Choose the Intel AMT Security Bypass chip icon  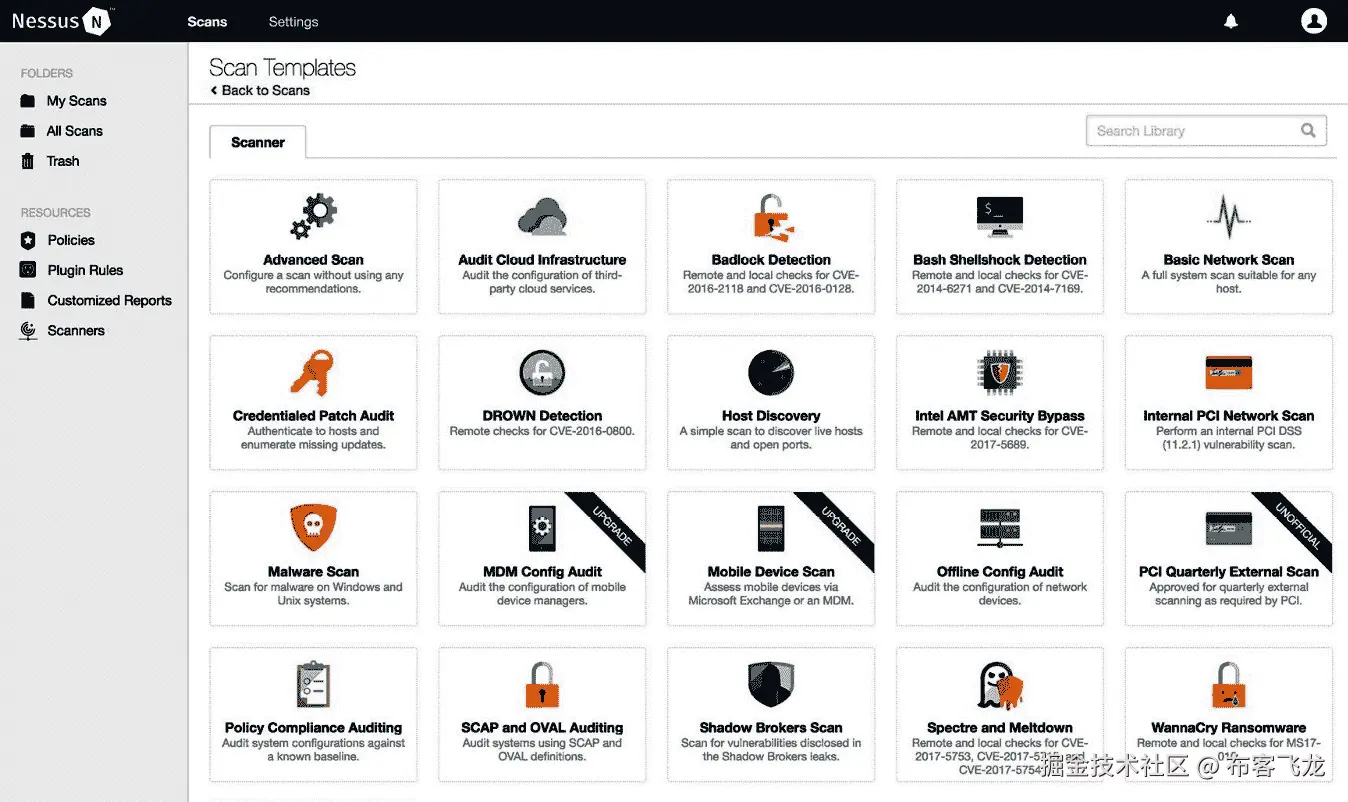click(1000, 373)
